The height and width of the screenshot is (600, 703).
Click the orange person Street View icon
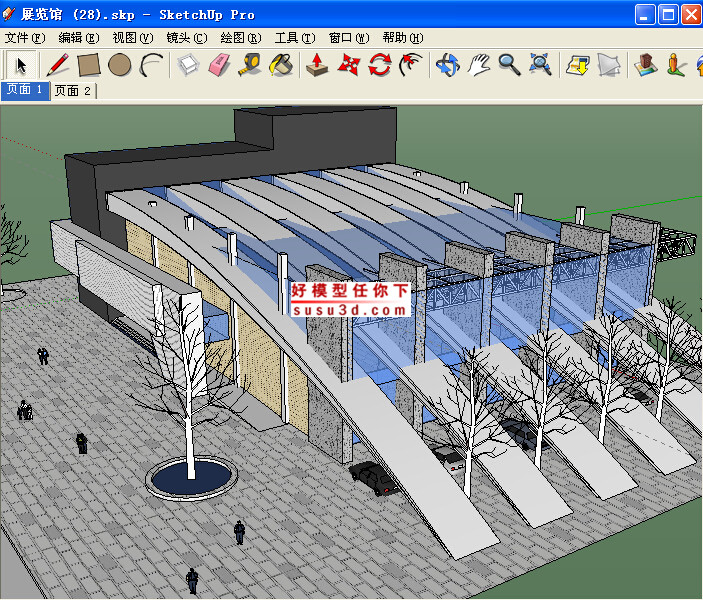click(676, 65)
